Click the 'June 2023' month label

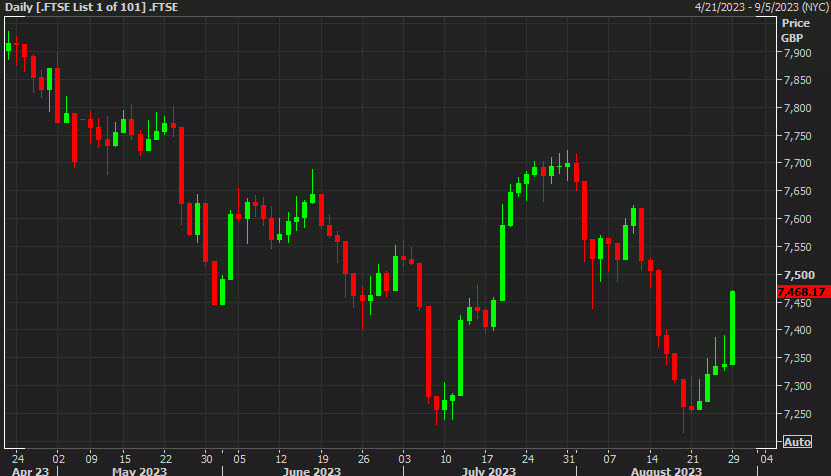point(312,471)
